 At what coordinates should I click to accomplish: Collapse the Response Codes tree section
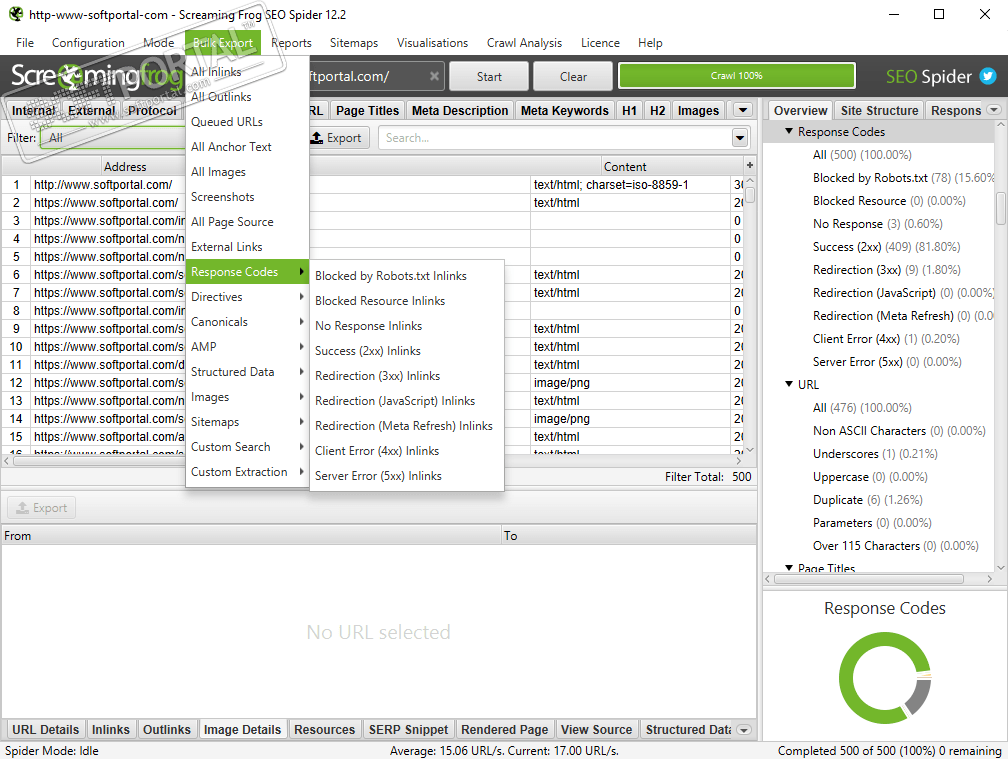(789, 131)
